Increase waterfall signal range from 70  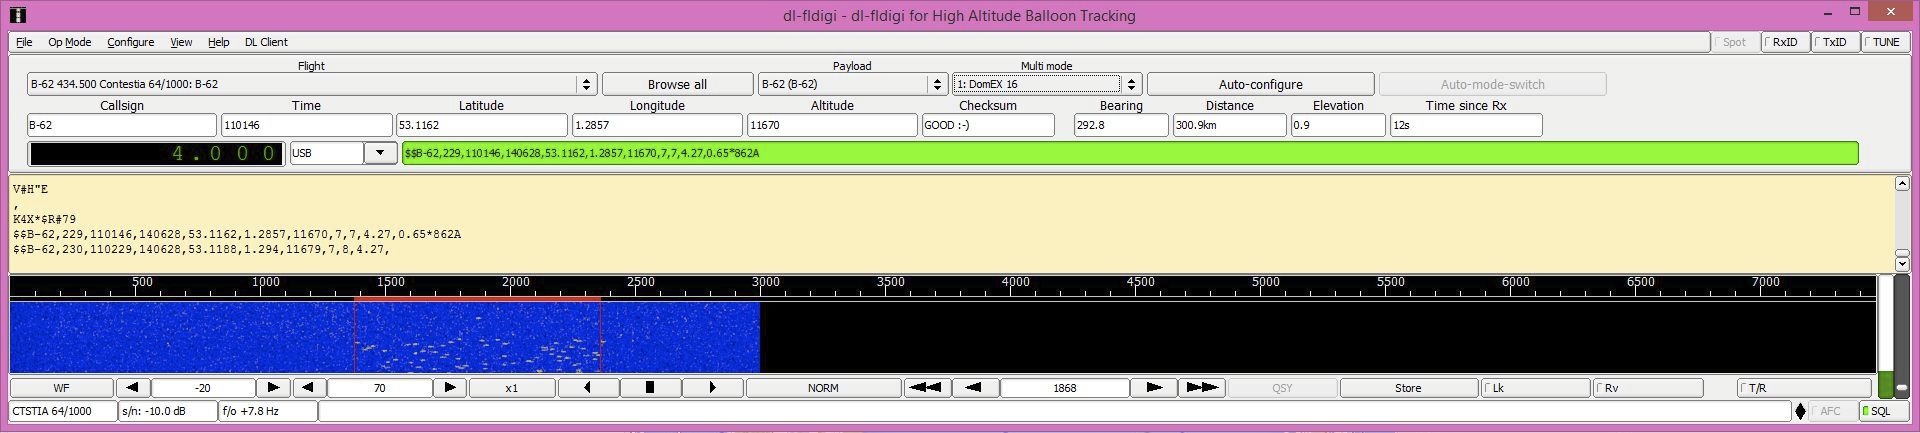coord(450,387)
